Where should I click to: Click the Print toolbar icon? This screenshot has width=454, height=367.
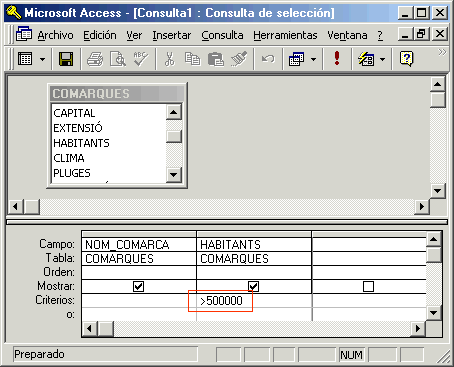pyautogui.click(x=95, y=59)
